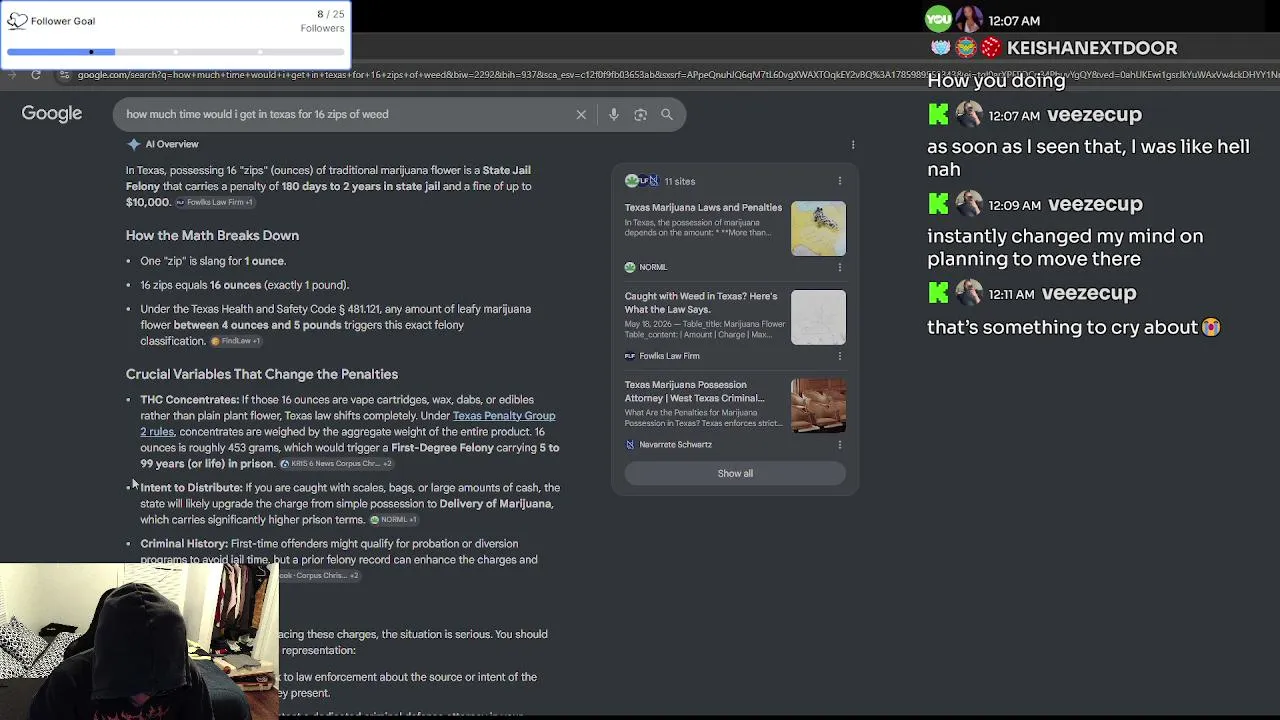Open the site info icon beside the URL
Screen dimensions: 1280x720
(x=64, y=75)
